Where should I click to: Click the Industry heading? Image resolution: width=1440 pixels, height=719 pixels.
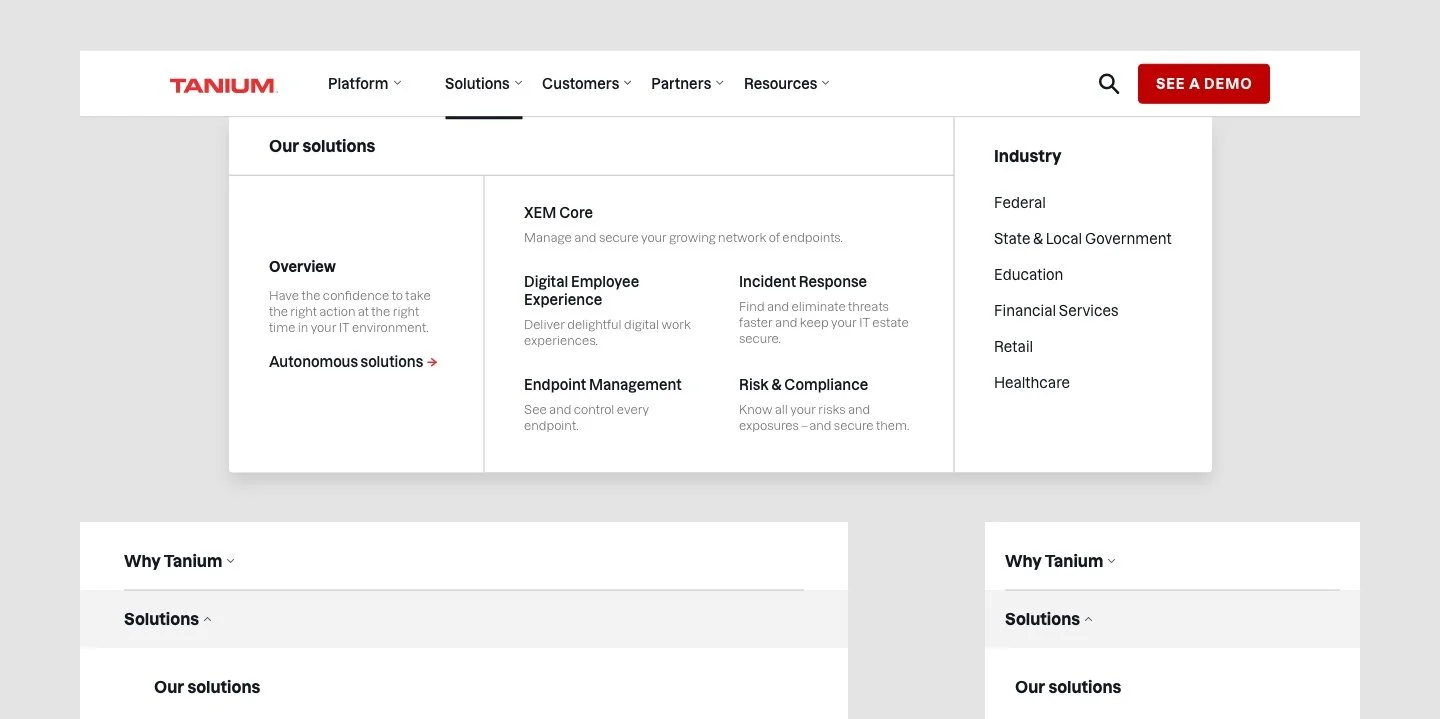[x=1027, y=156]
